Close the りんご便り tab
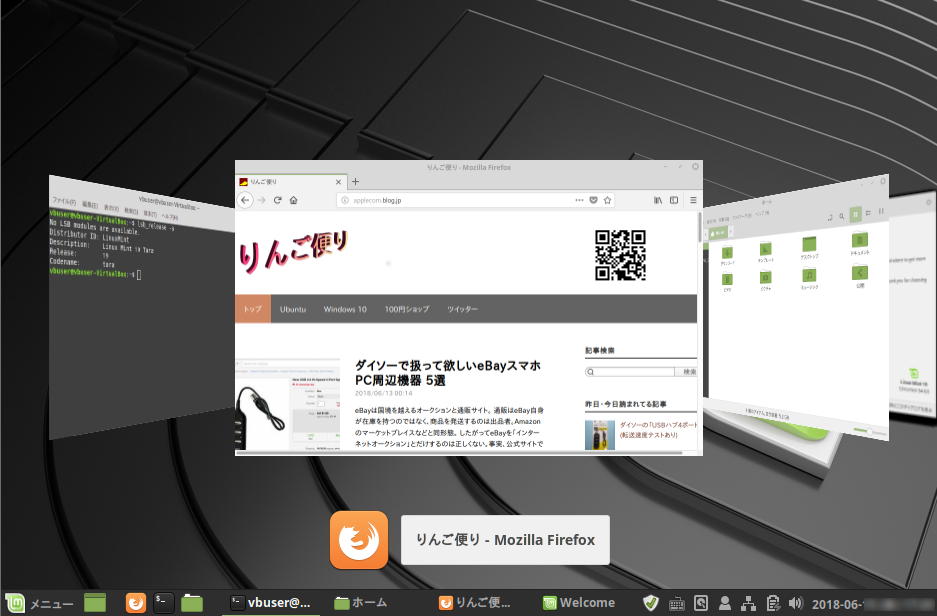The image size is (937, 616). pyautogui.click(x=338, y=182)
